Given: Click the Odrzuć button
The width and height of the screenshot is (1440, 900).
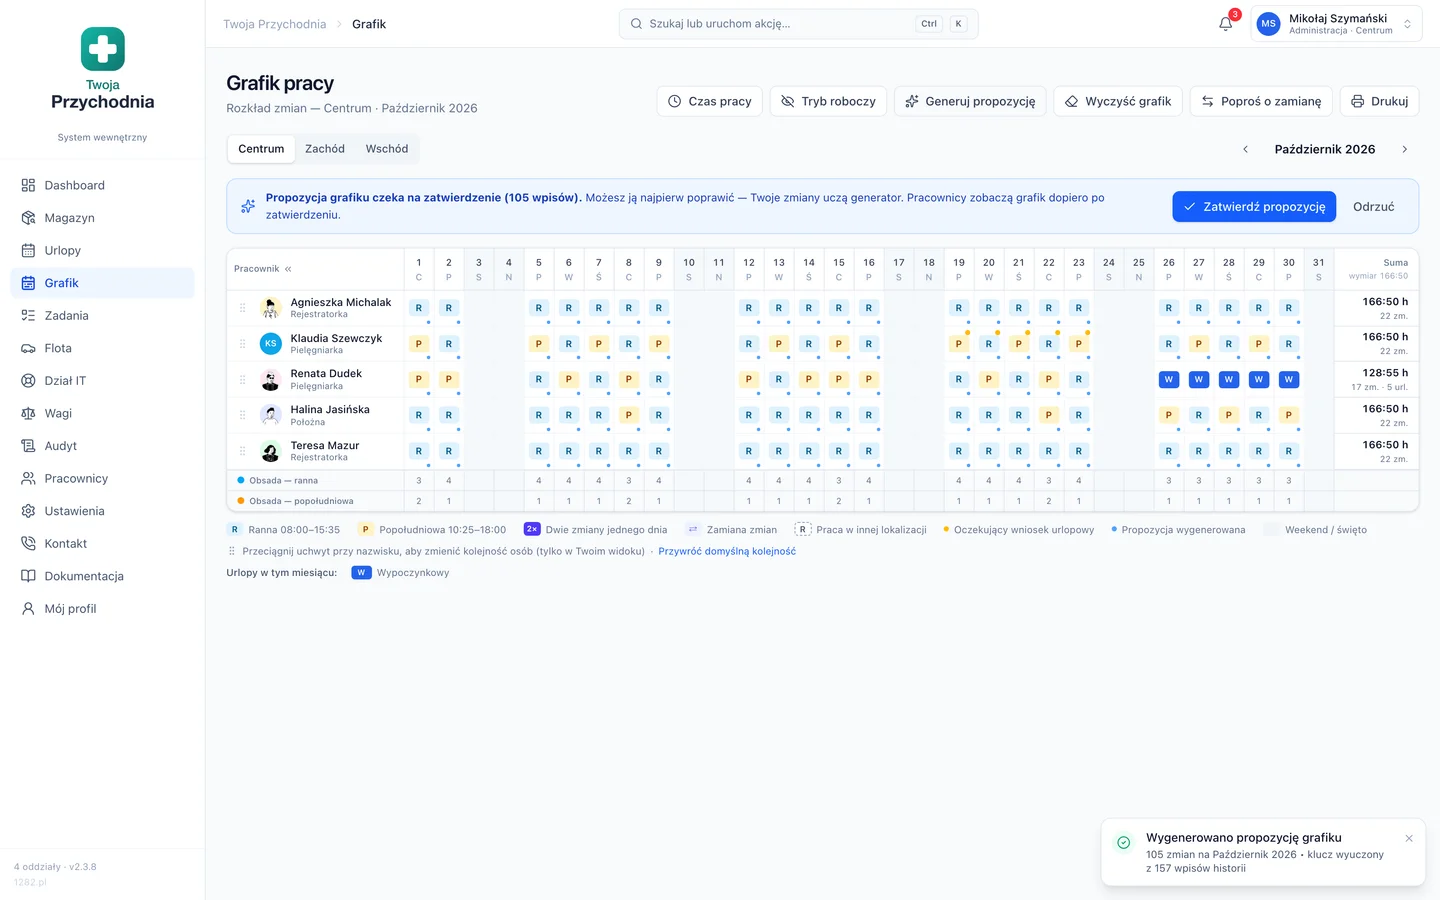Looking at the screenshot, I should click(x=1373, y=207).
